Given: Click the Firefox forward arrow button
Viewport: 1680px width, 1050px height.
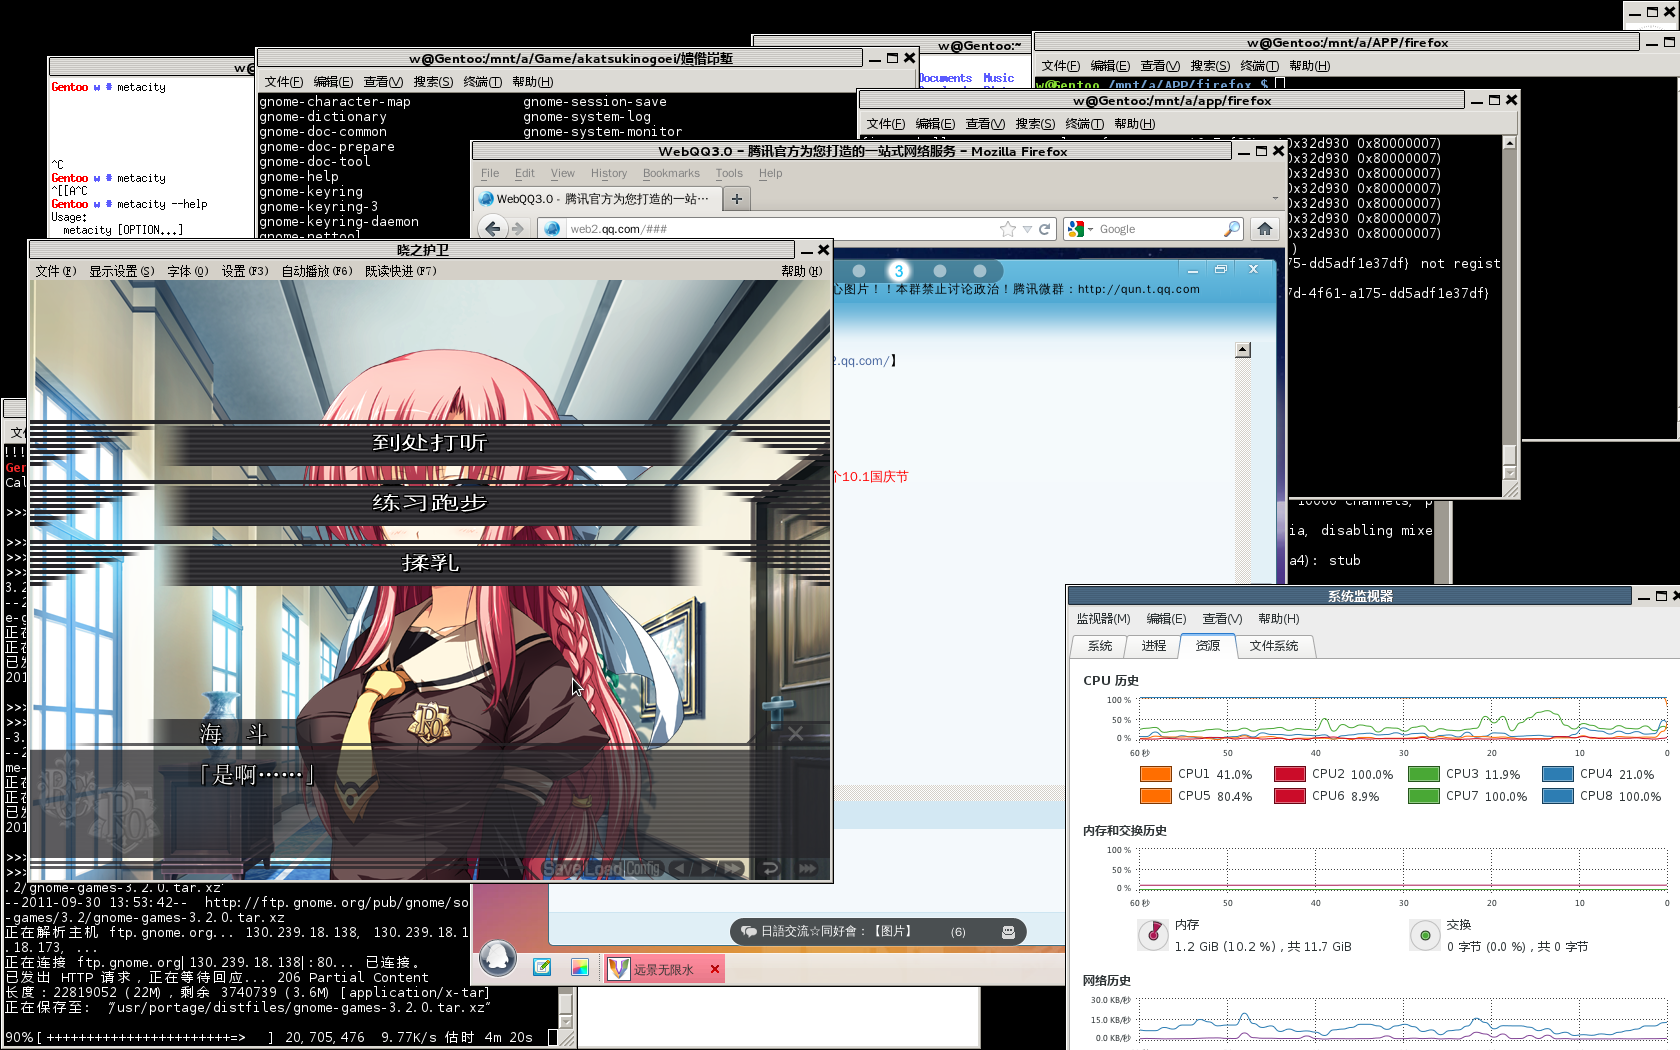Looking at the screenshot, I should tap(517, 229).
